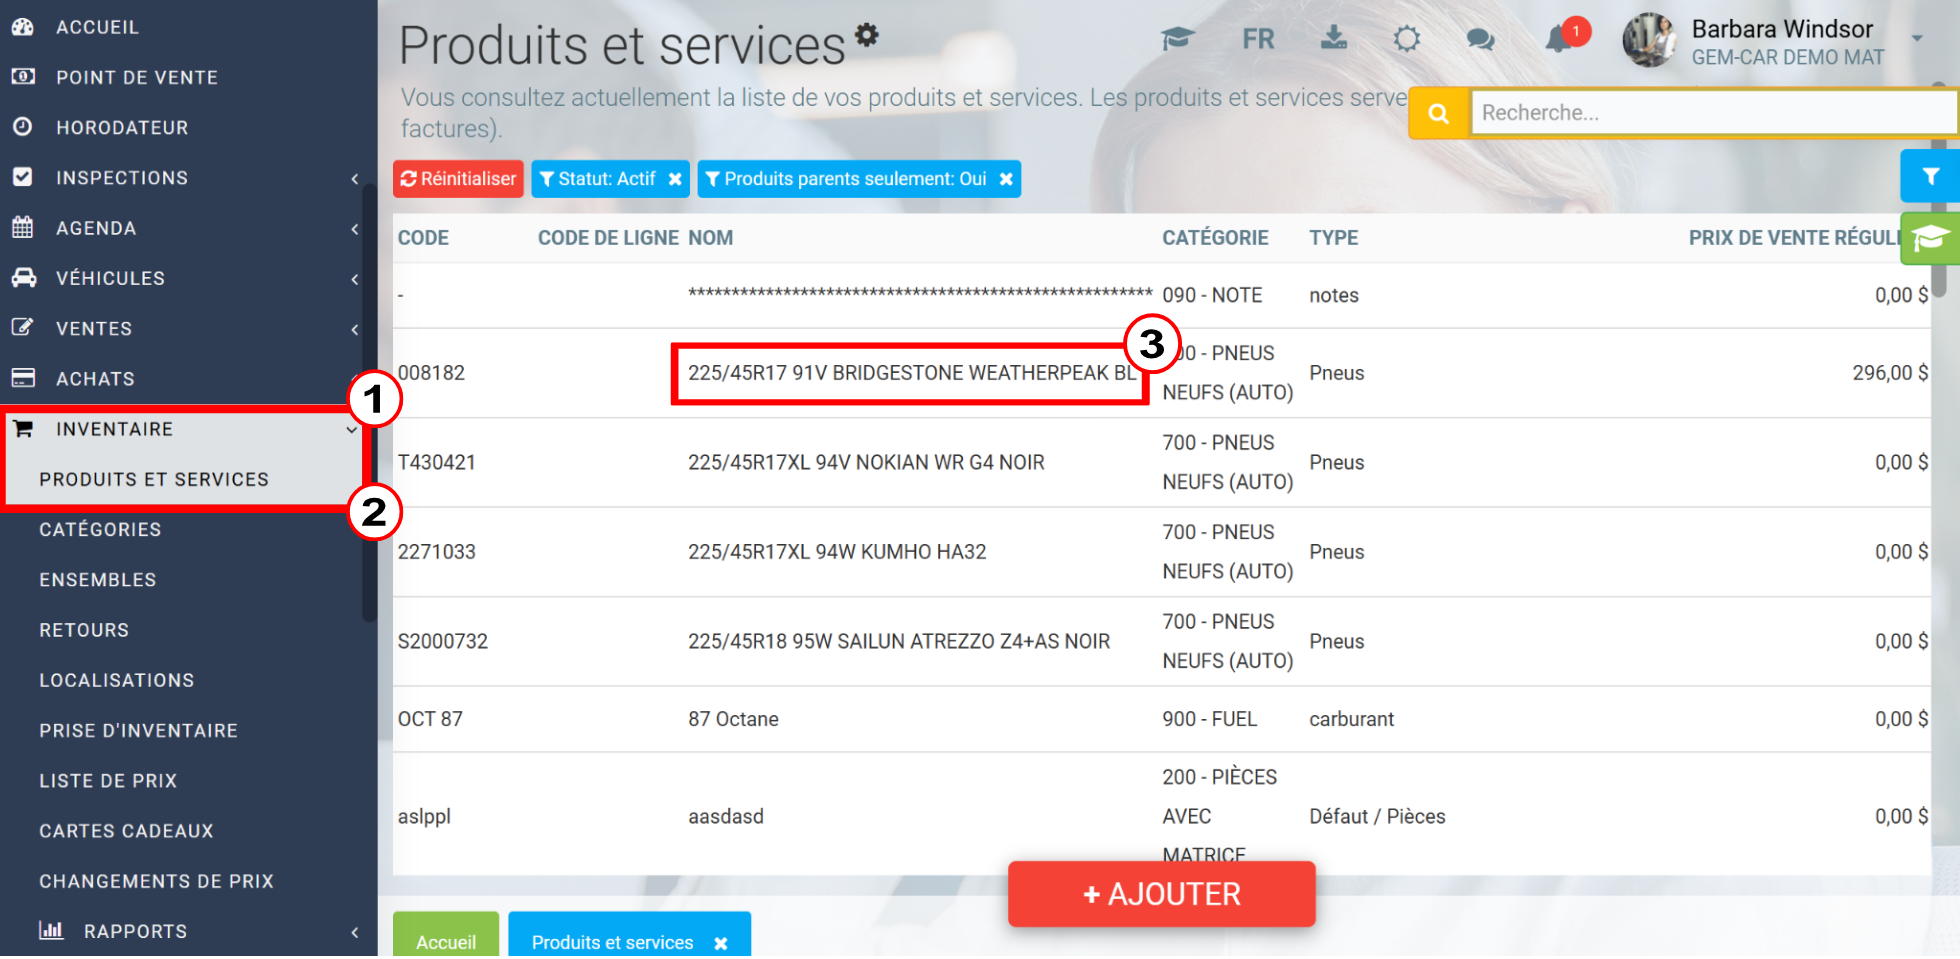
Task: Click the orange search magnifier button
Action: point(1438,113)
